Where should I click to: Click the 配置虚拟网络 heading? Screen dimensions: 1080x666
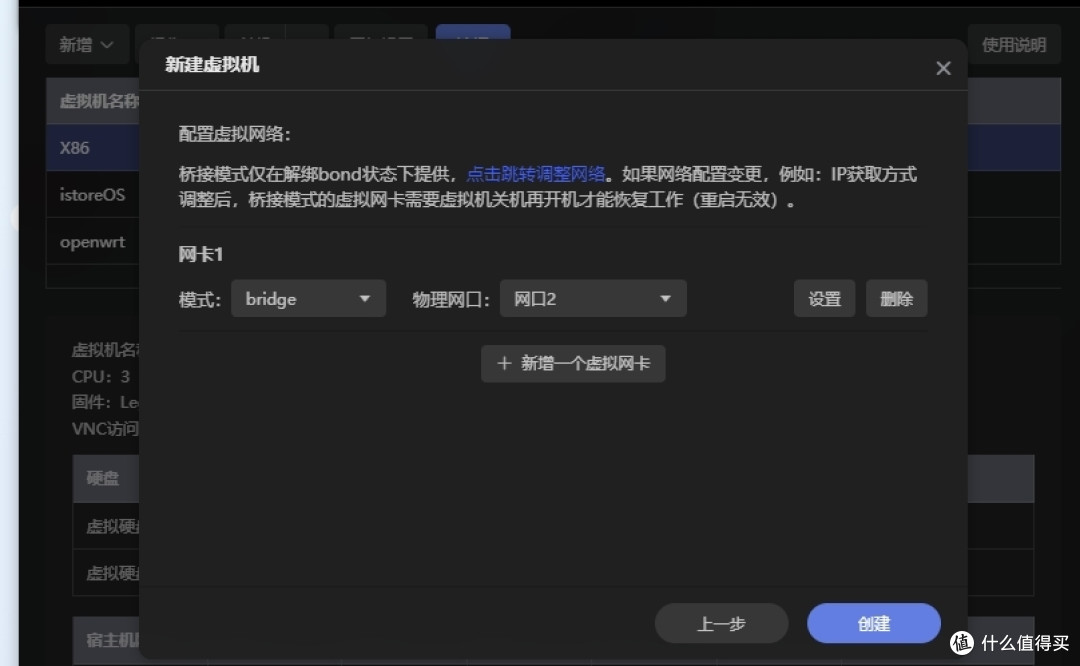tap(234, 134)
